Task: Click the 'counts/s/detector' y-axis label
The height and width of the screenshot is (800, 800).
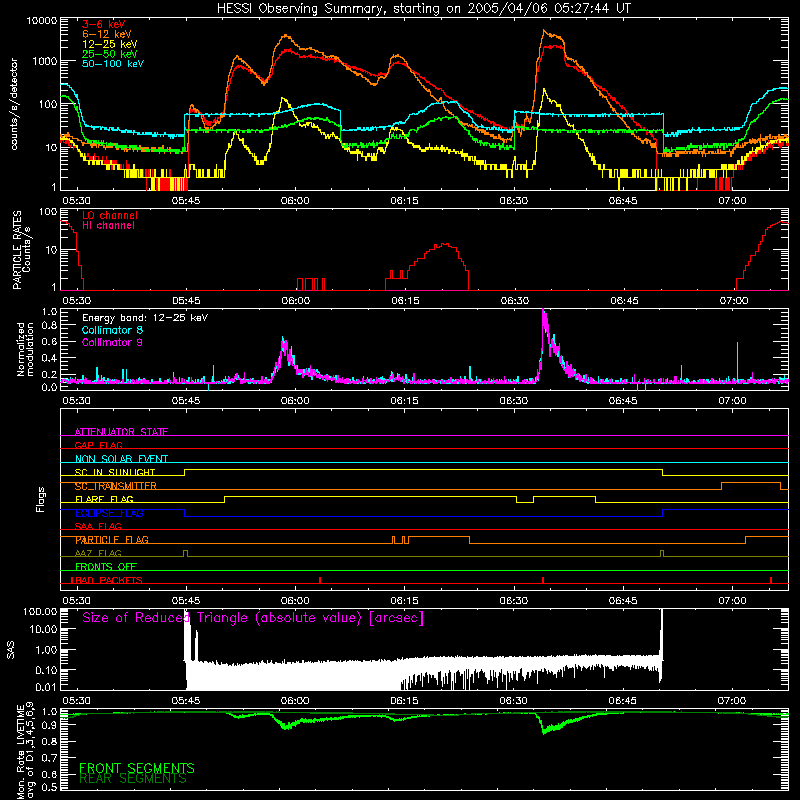Action: coord(14,104)
